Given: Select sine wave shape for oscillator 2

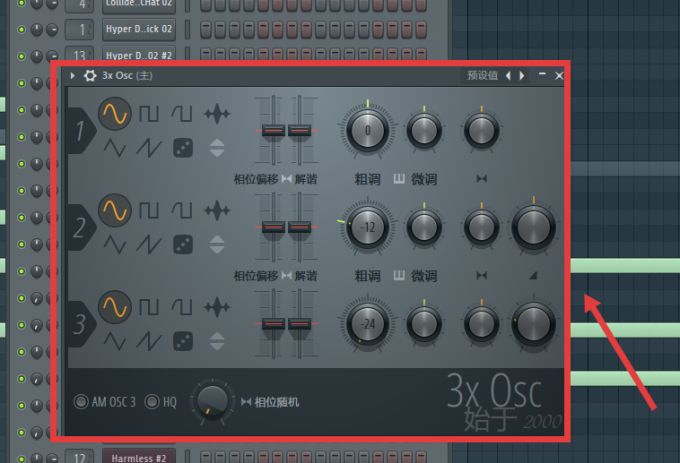Looking at the screenshot, I should [114, 211].
